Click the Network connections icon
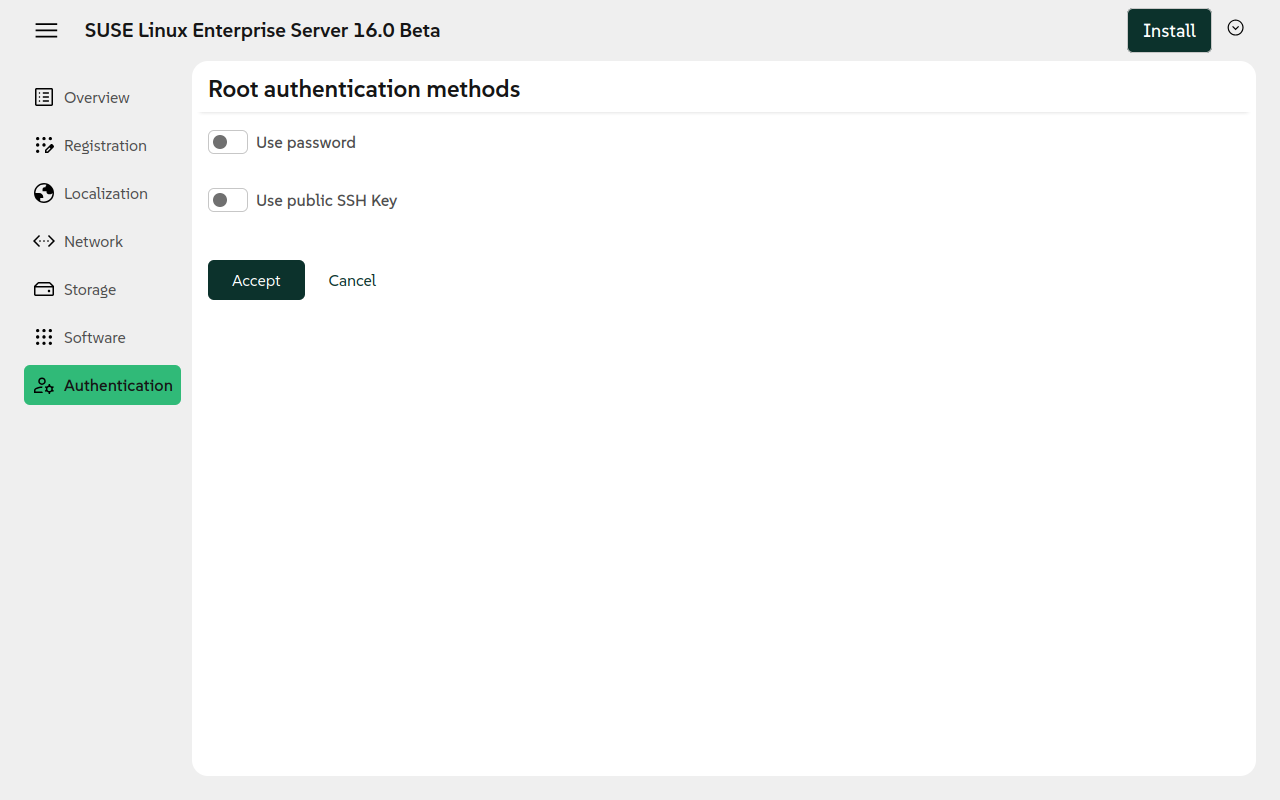Viewport: 1280px width, 800px height. click(x=44, y=241)
